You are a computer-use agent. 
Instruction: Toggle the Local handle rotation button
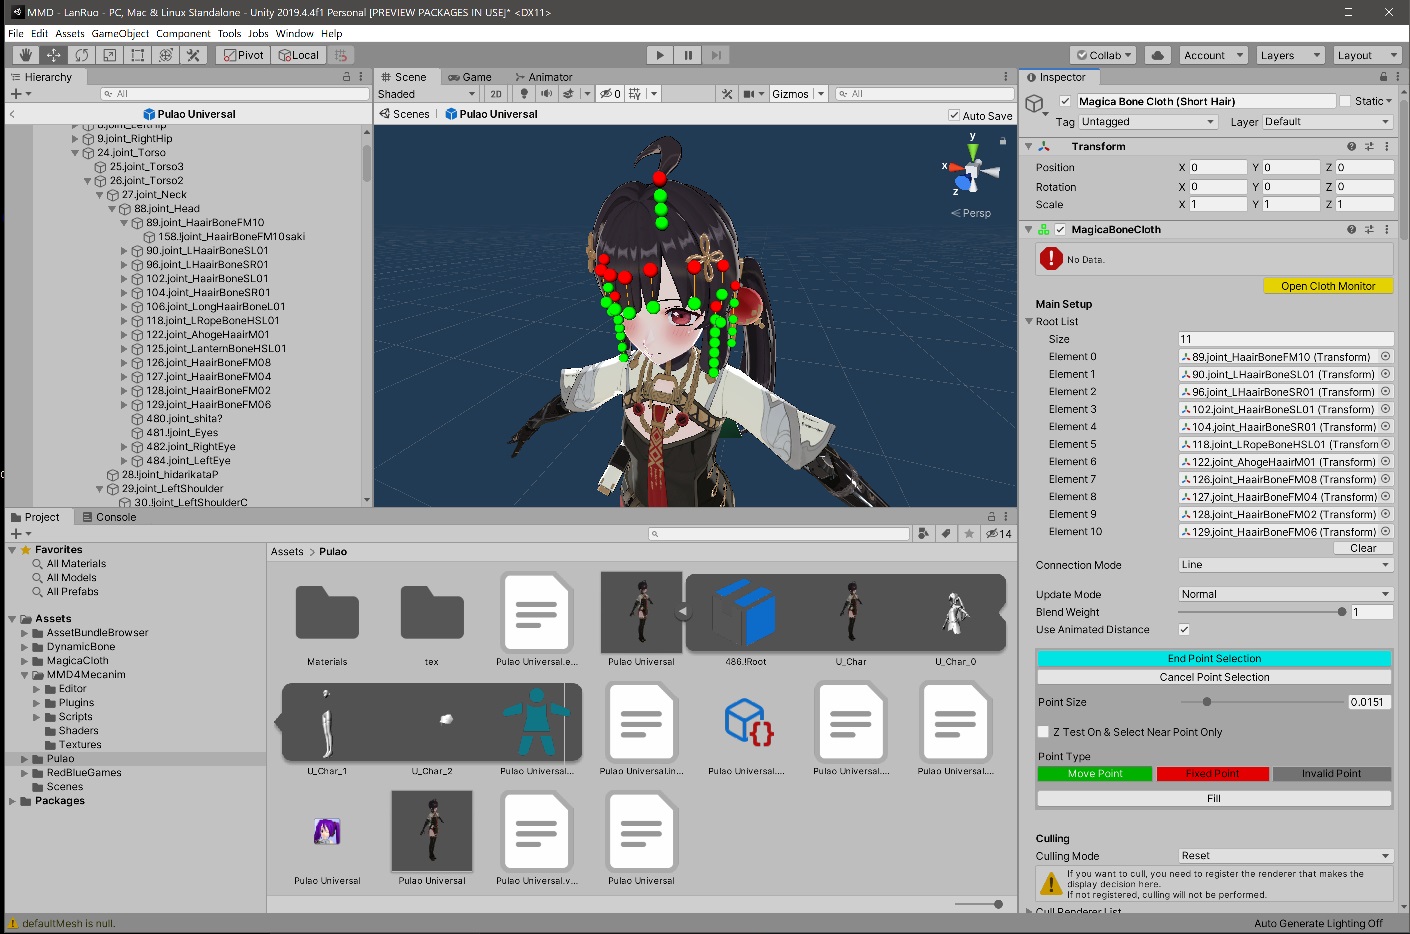(298, 55)
